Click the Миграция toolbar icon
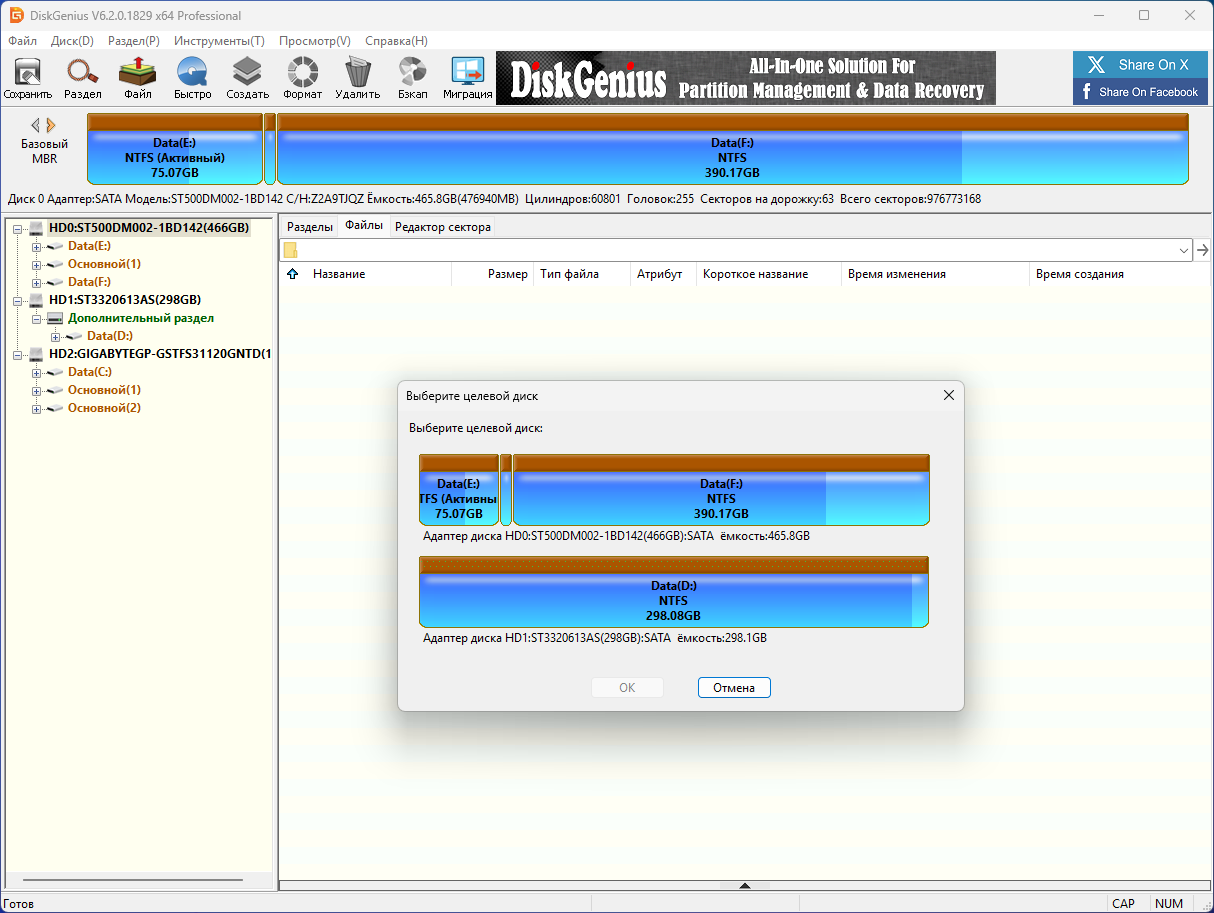This screenshot has height=913, width=1214. (x=468, y=78)
